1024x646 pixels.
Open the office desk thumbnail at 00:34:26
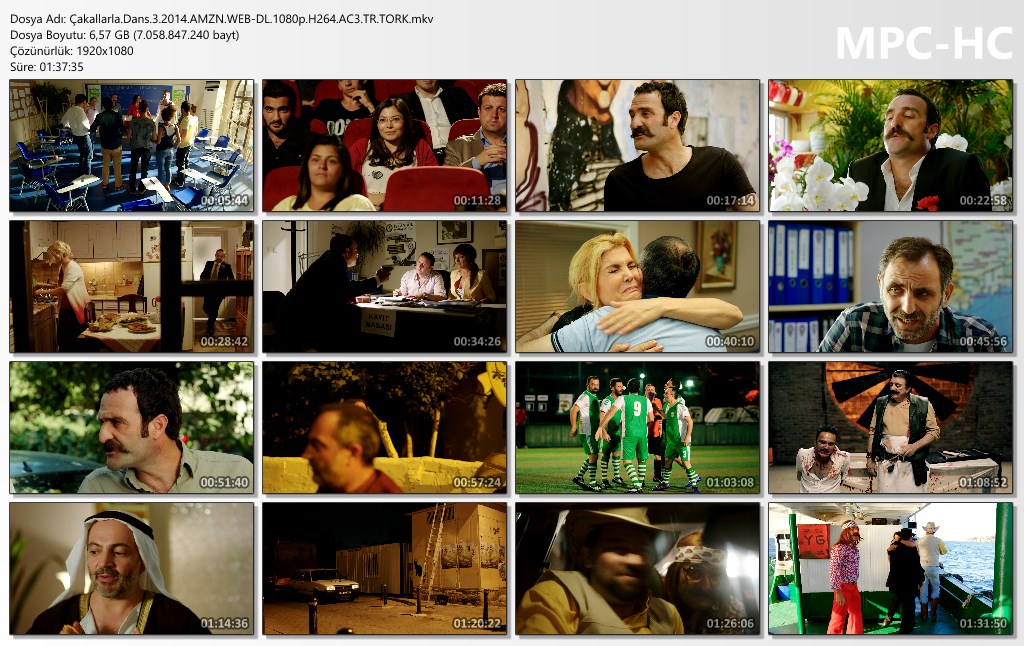coord(384,287)
